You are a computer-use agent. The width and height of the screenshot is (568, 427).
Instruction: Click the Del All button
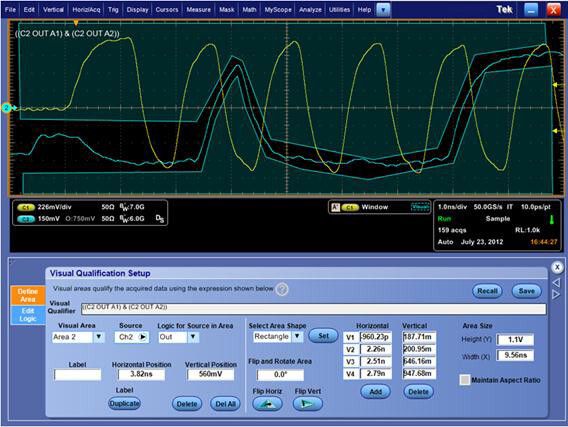click(x=225, y=404)
